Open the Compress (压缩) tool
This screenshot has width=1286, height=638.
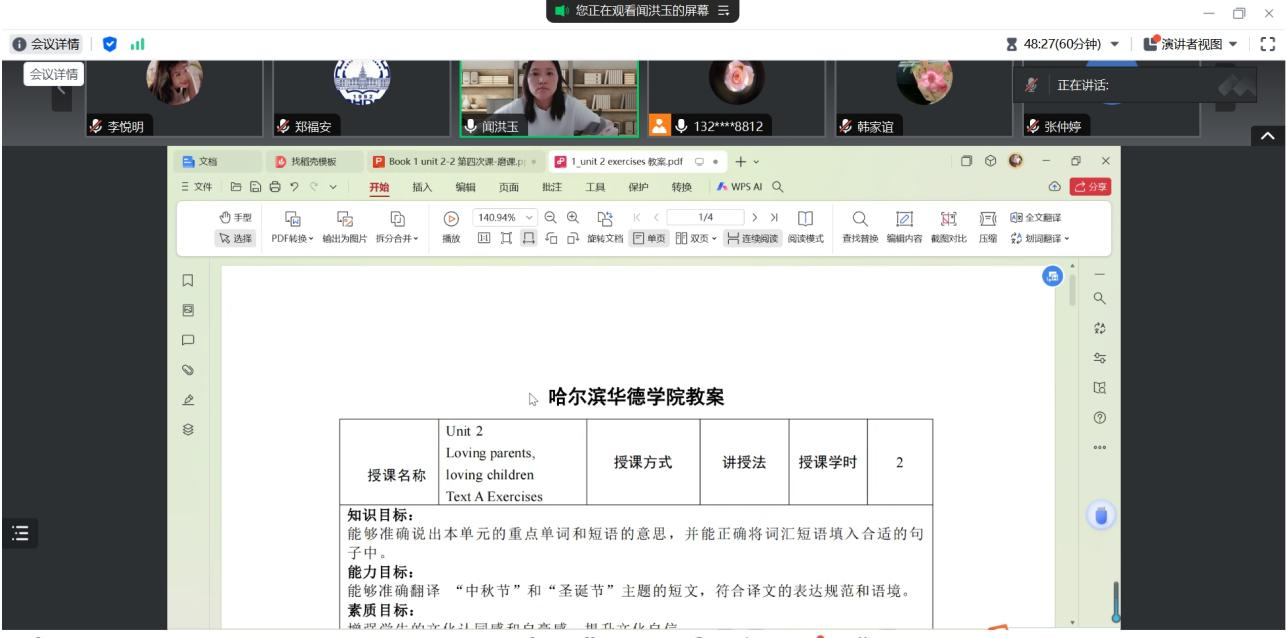pos(987,226)
